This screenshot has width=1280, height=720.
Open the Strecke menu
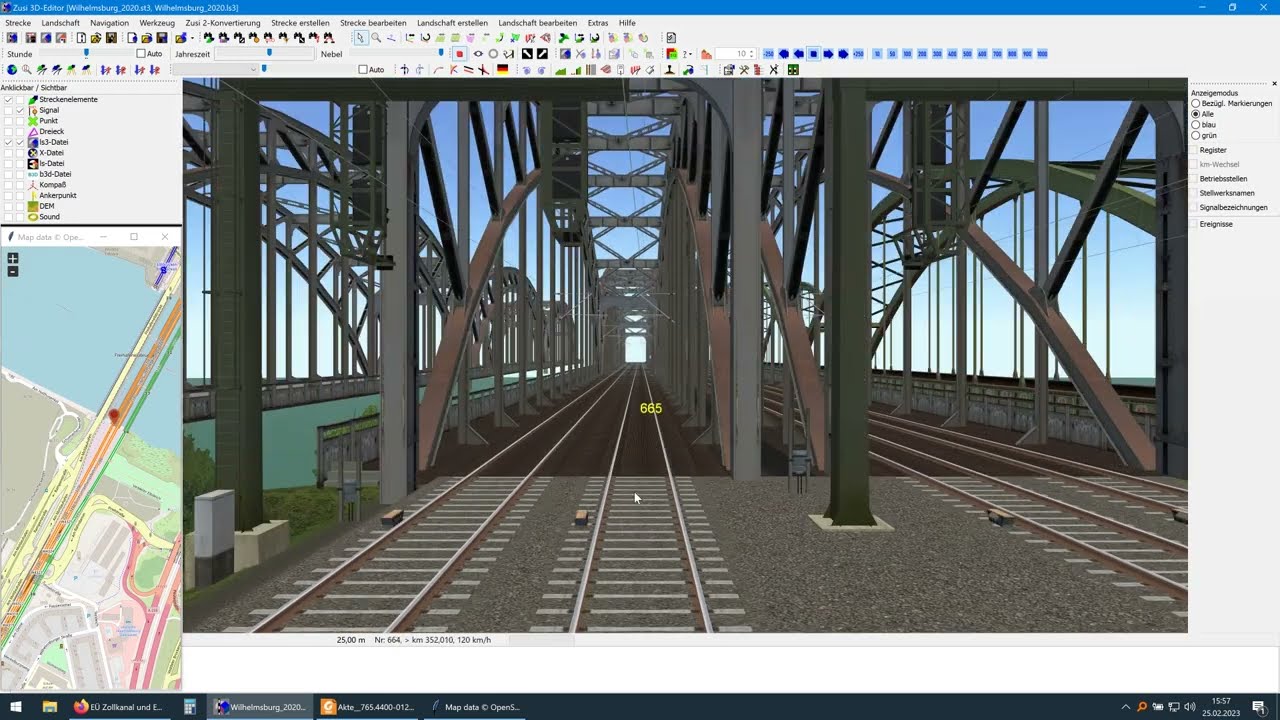pyautogui.click(x=18, y=22)
